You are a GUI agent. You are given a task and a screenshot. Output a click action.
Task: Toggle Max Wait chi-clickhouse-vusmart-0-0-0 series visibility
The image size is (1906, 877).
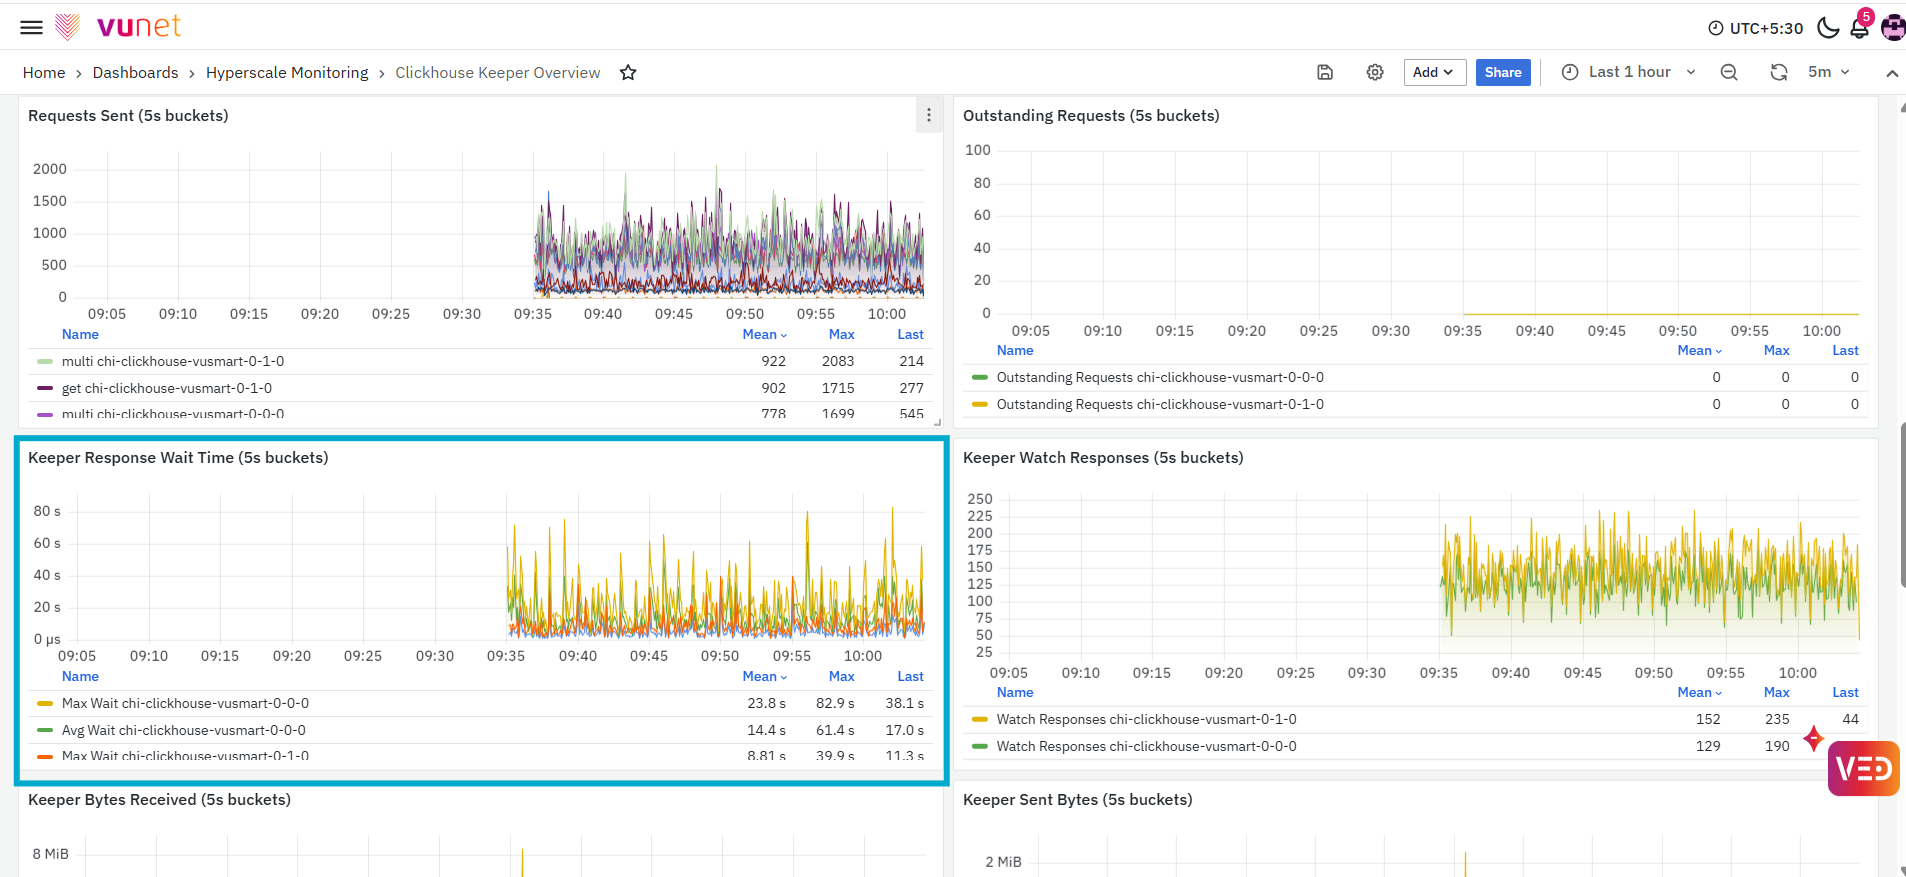pyautogui.click(x=185, y=703)
